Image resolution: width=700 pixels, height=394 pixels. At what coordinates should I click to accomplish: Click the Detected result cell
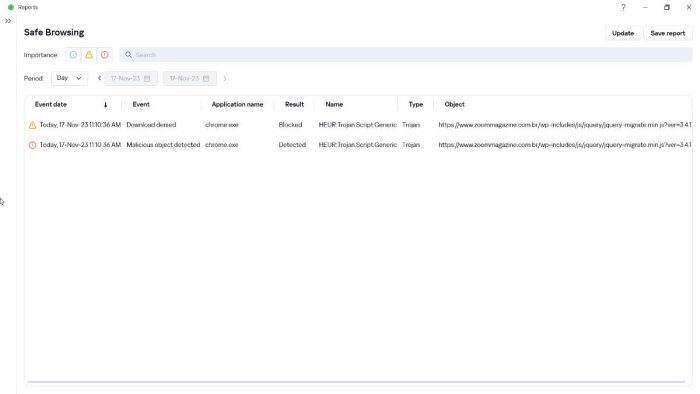tap(292, 145)
